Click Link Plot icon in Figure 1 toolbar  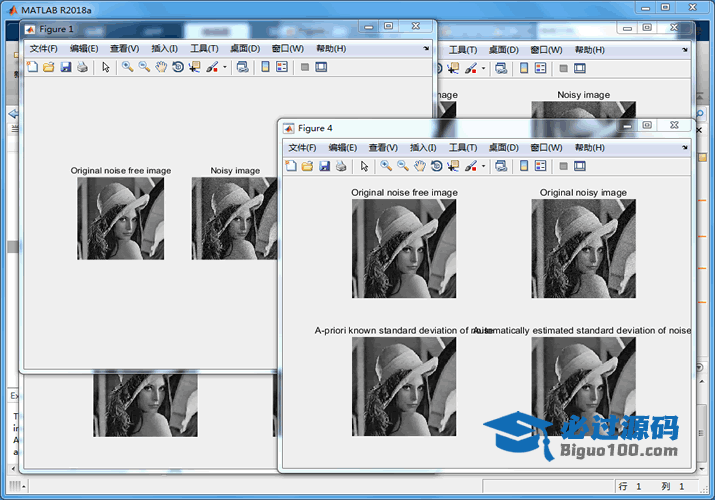pyautogui.click(x=242, y=67)
